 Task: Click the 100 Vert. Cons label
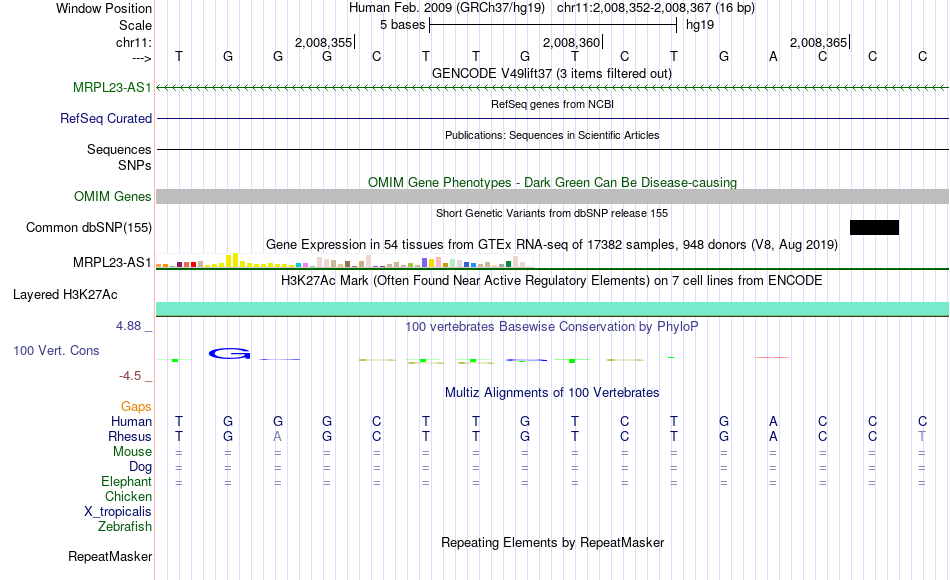(x=56, y=350)
